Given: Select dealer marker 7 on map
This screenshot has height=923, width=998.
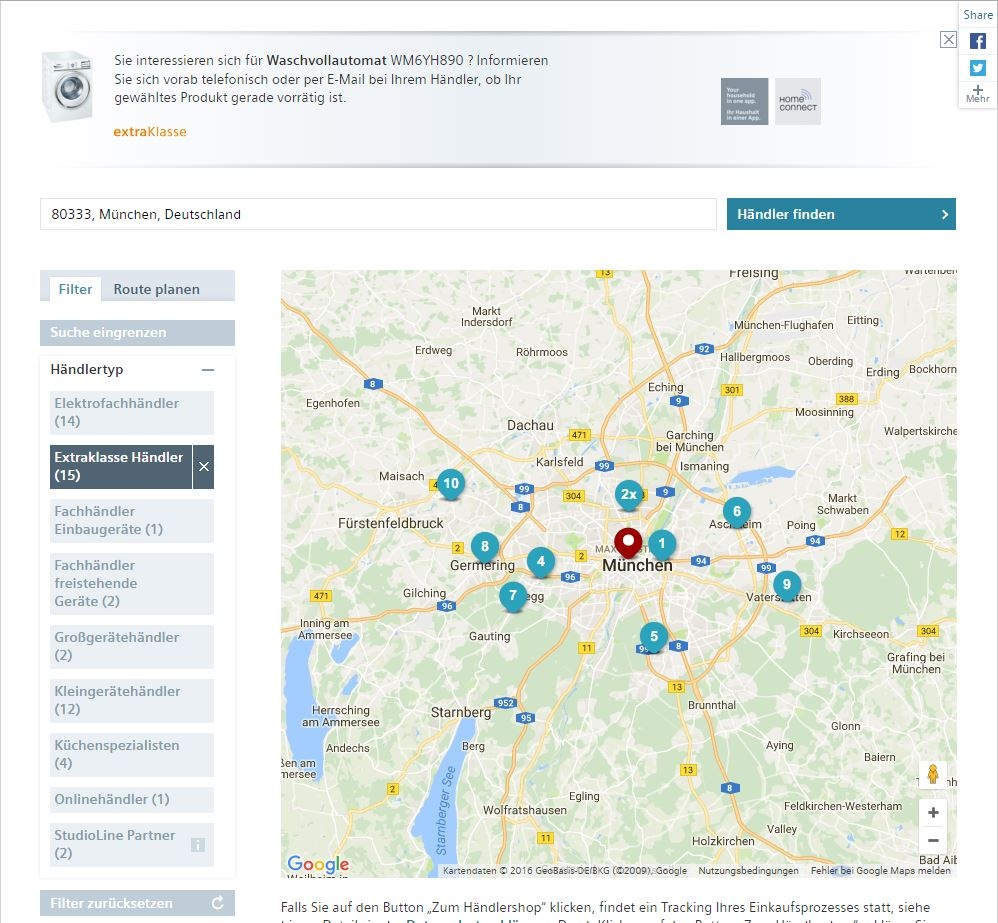Looking at the screenshot, I should [x=513, y=596].
